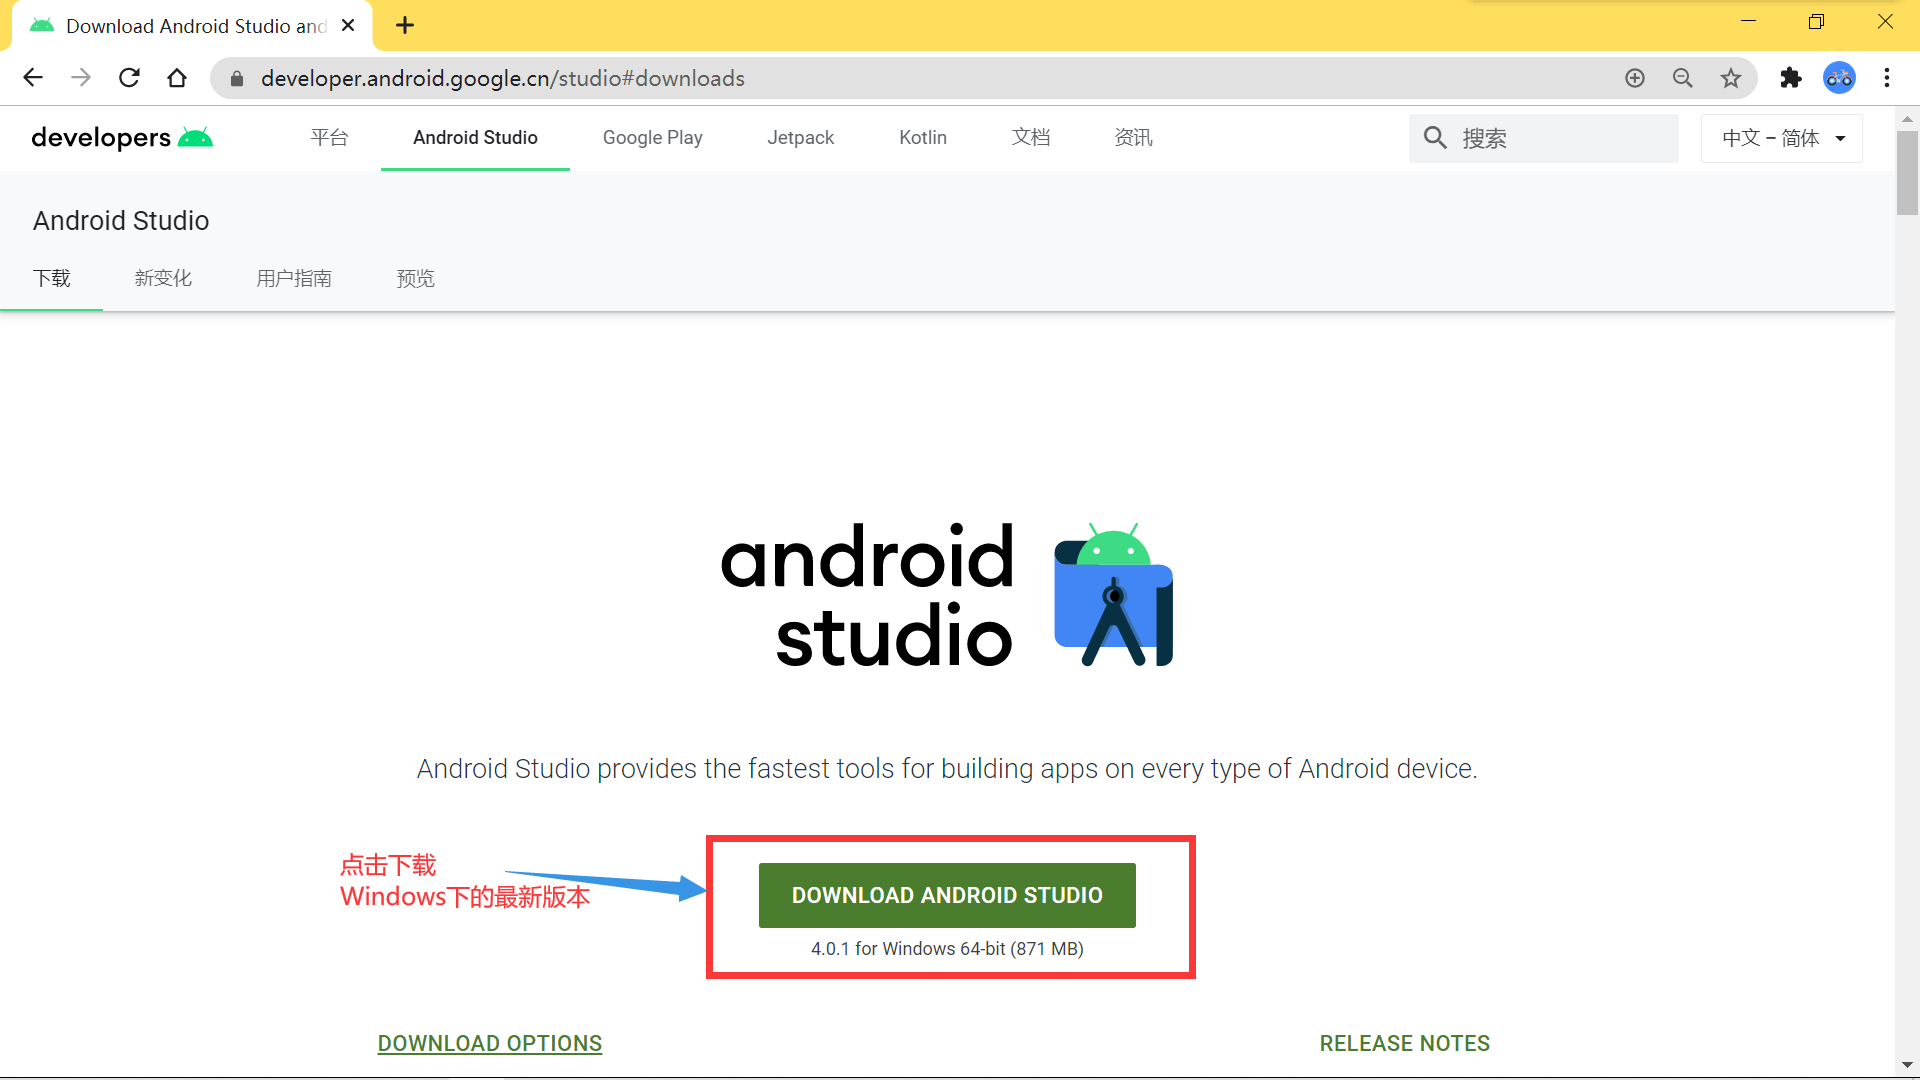Click the home icon in toolbar
This screenshot has width=1920, height=1080.
coord(177,78)
